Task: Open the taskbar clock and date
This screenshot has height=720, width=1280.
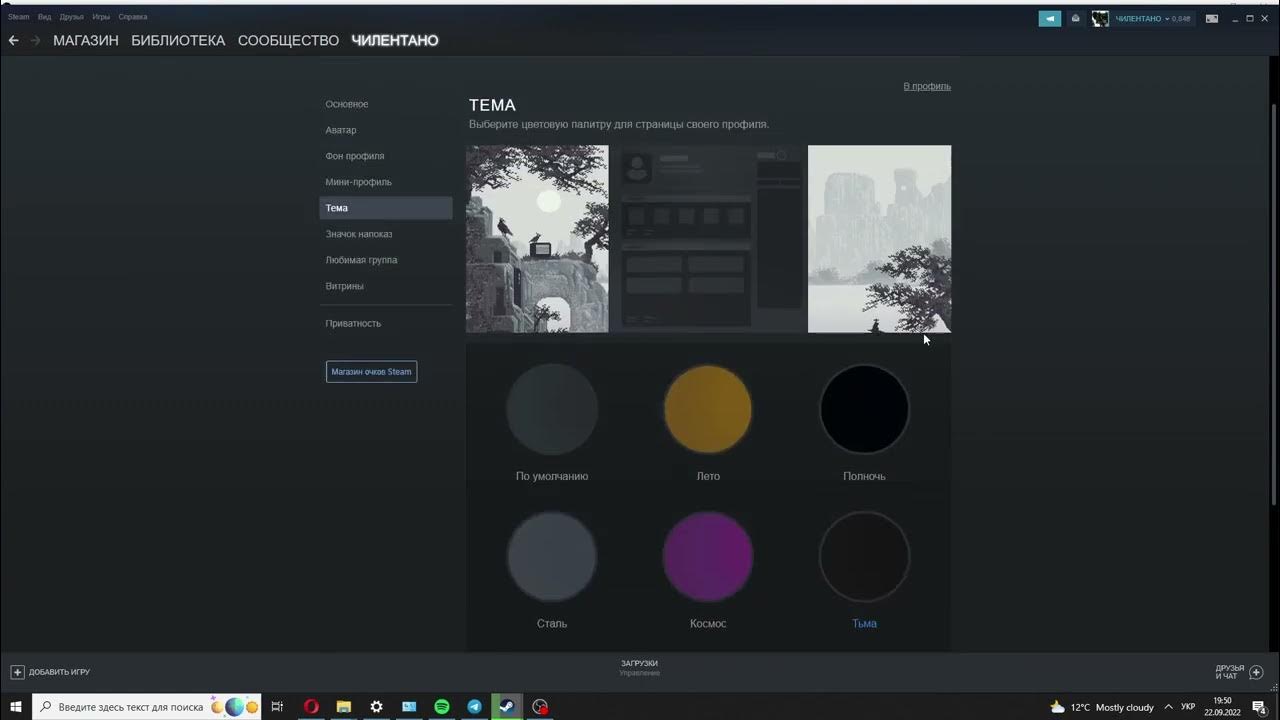Action: click(x=1222, y=707)
